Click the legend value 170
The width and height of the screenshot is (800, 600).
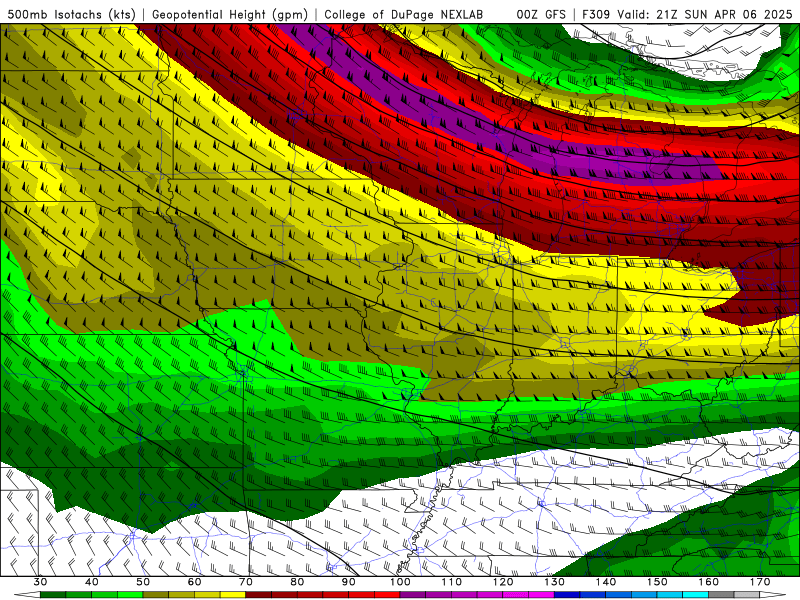point(760,582)
